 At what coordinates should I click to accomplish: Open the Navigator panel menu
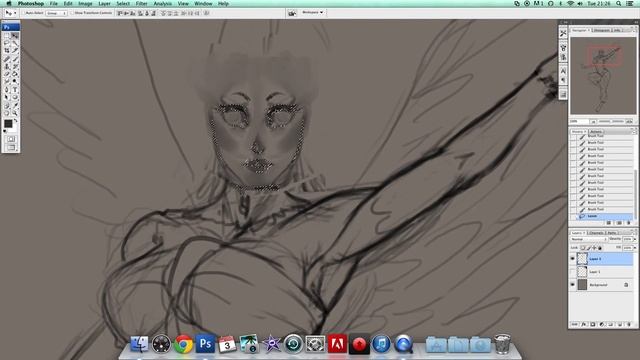tap(634, 30)
